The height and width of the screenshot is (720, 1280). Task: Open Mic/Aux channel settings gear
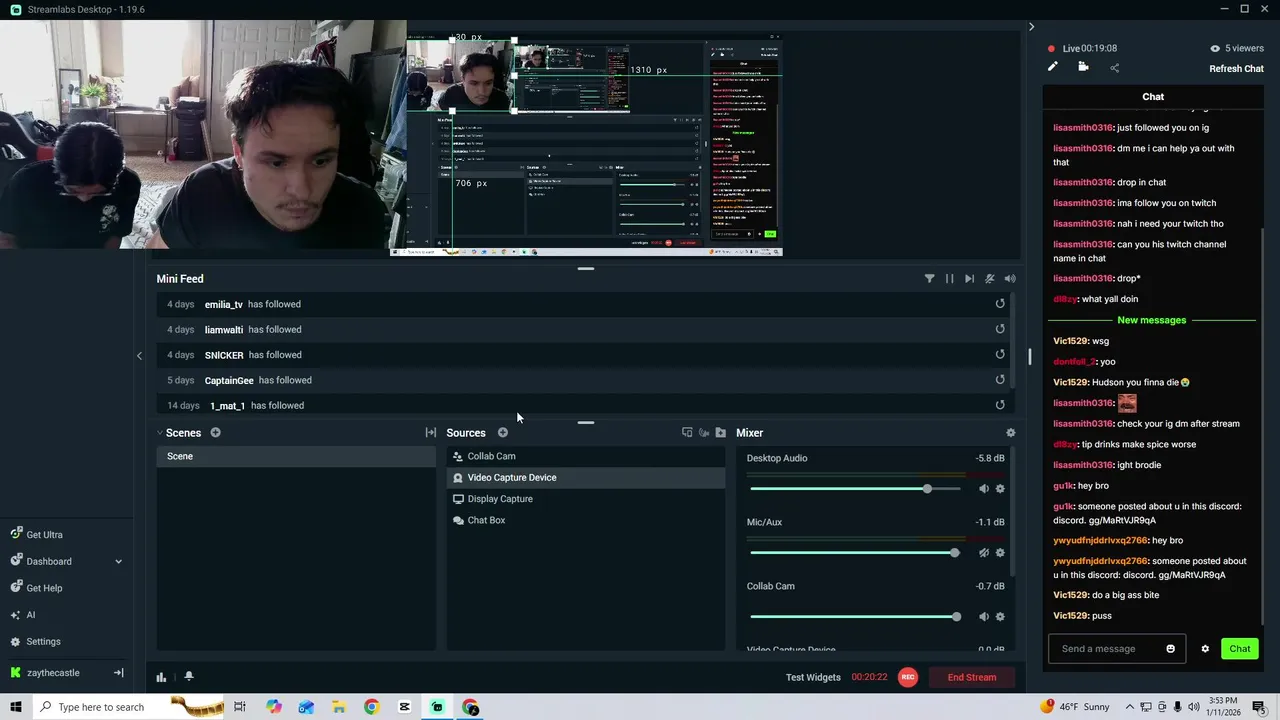tap(1000, 553)
